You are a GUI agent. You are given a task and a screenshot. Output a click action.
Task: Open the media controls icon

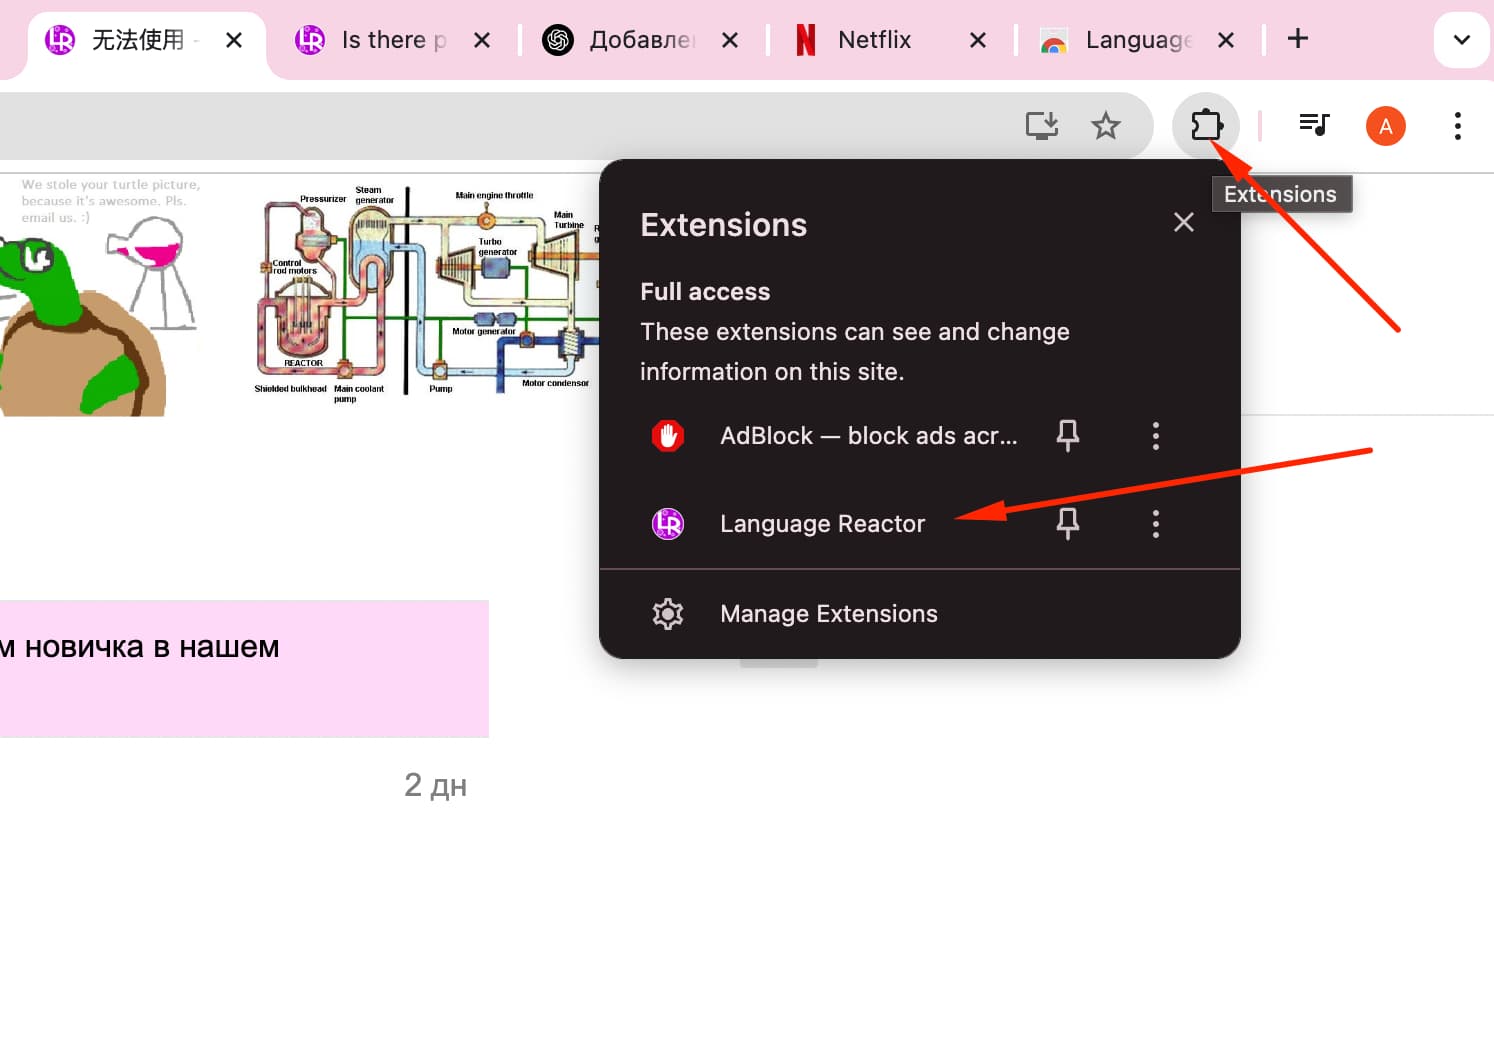coord(1314,125)
